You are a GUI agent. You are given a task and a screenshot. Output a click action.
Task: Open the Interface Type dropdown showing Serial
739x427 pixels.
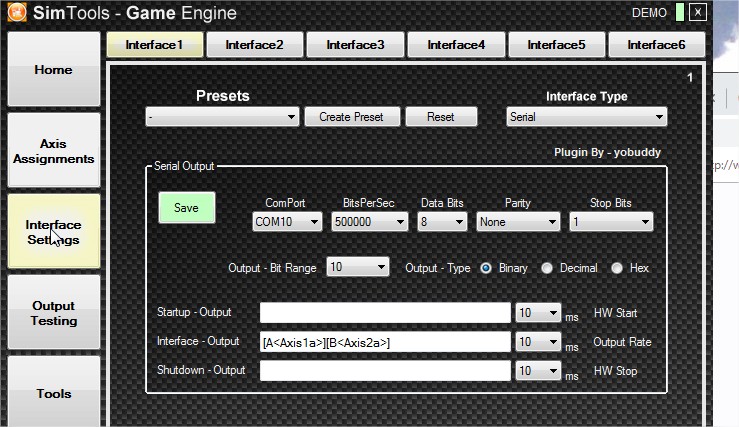(587, 117)
